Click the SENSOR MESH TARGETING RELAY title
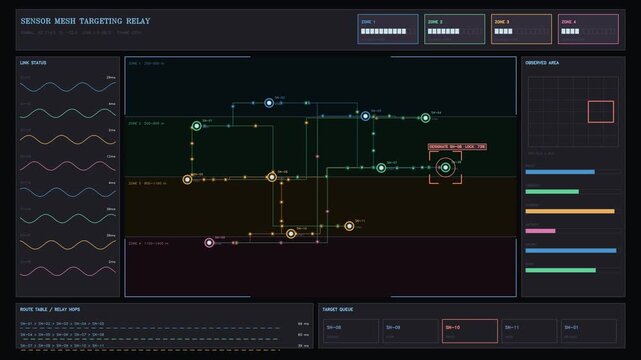The image size is (641, 360). 85,21
